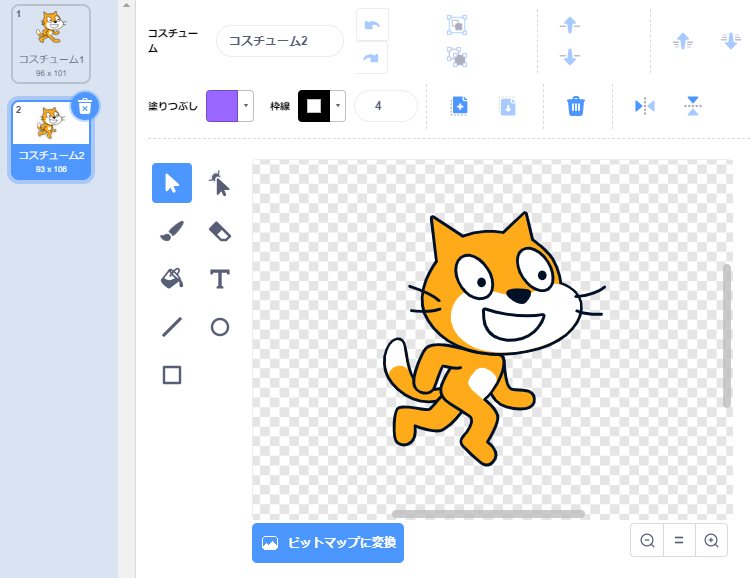Screen dimensions: 752x578
Task: Flip the costume vertically
Action: pos(693,106)
